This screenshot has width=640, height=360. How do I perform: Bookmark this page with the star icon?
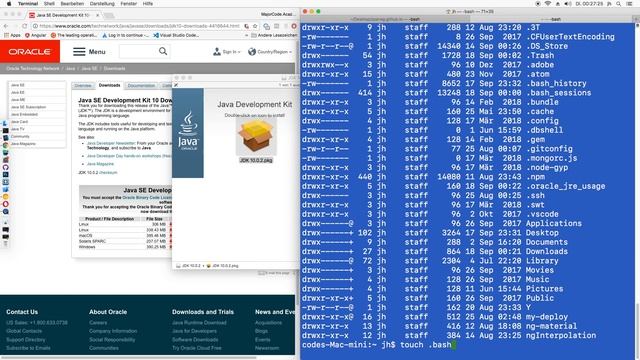pos(255,26)
